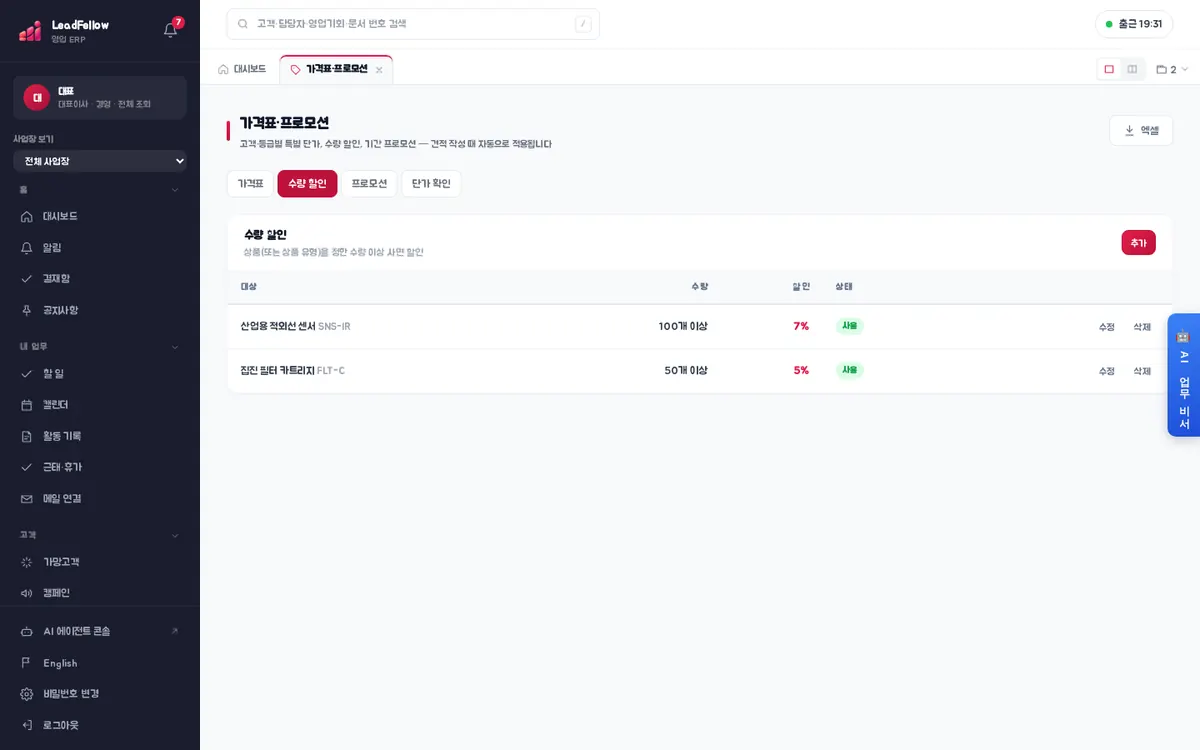Focus the 고객·담당자 search field

tap(413, 24)
